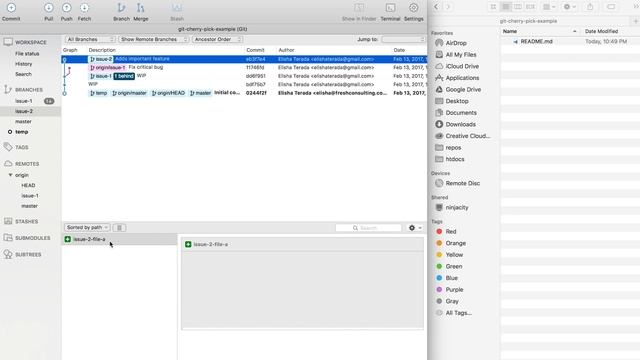Image resolution: width=640 pixels, height=360 pixels.
Task: Select the Green tag in Finder
Action: click(453, 267)
